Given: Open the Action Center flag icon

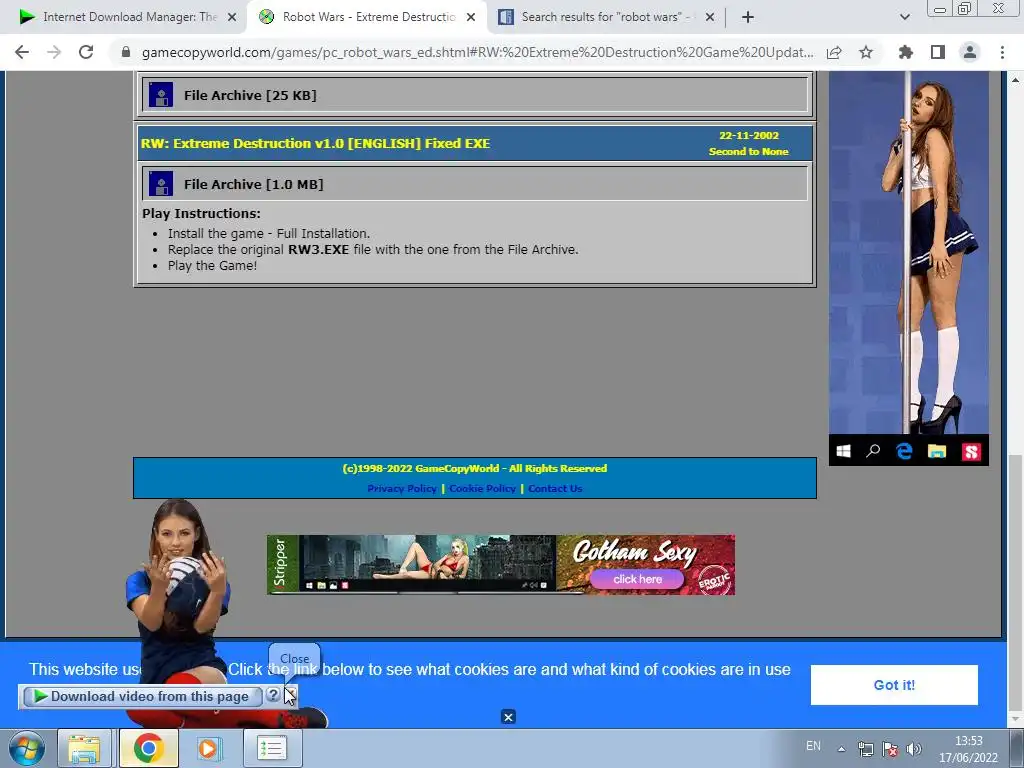Looking at the screenshot, I should pos(890,749).
